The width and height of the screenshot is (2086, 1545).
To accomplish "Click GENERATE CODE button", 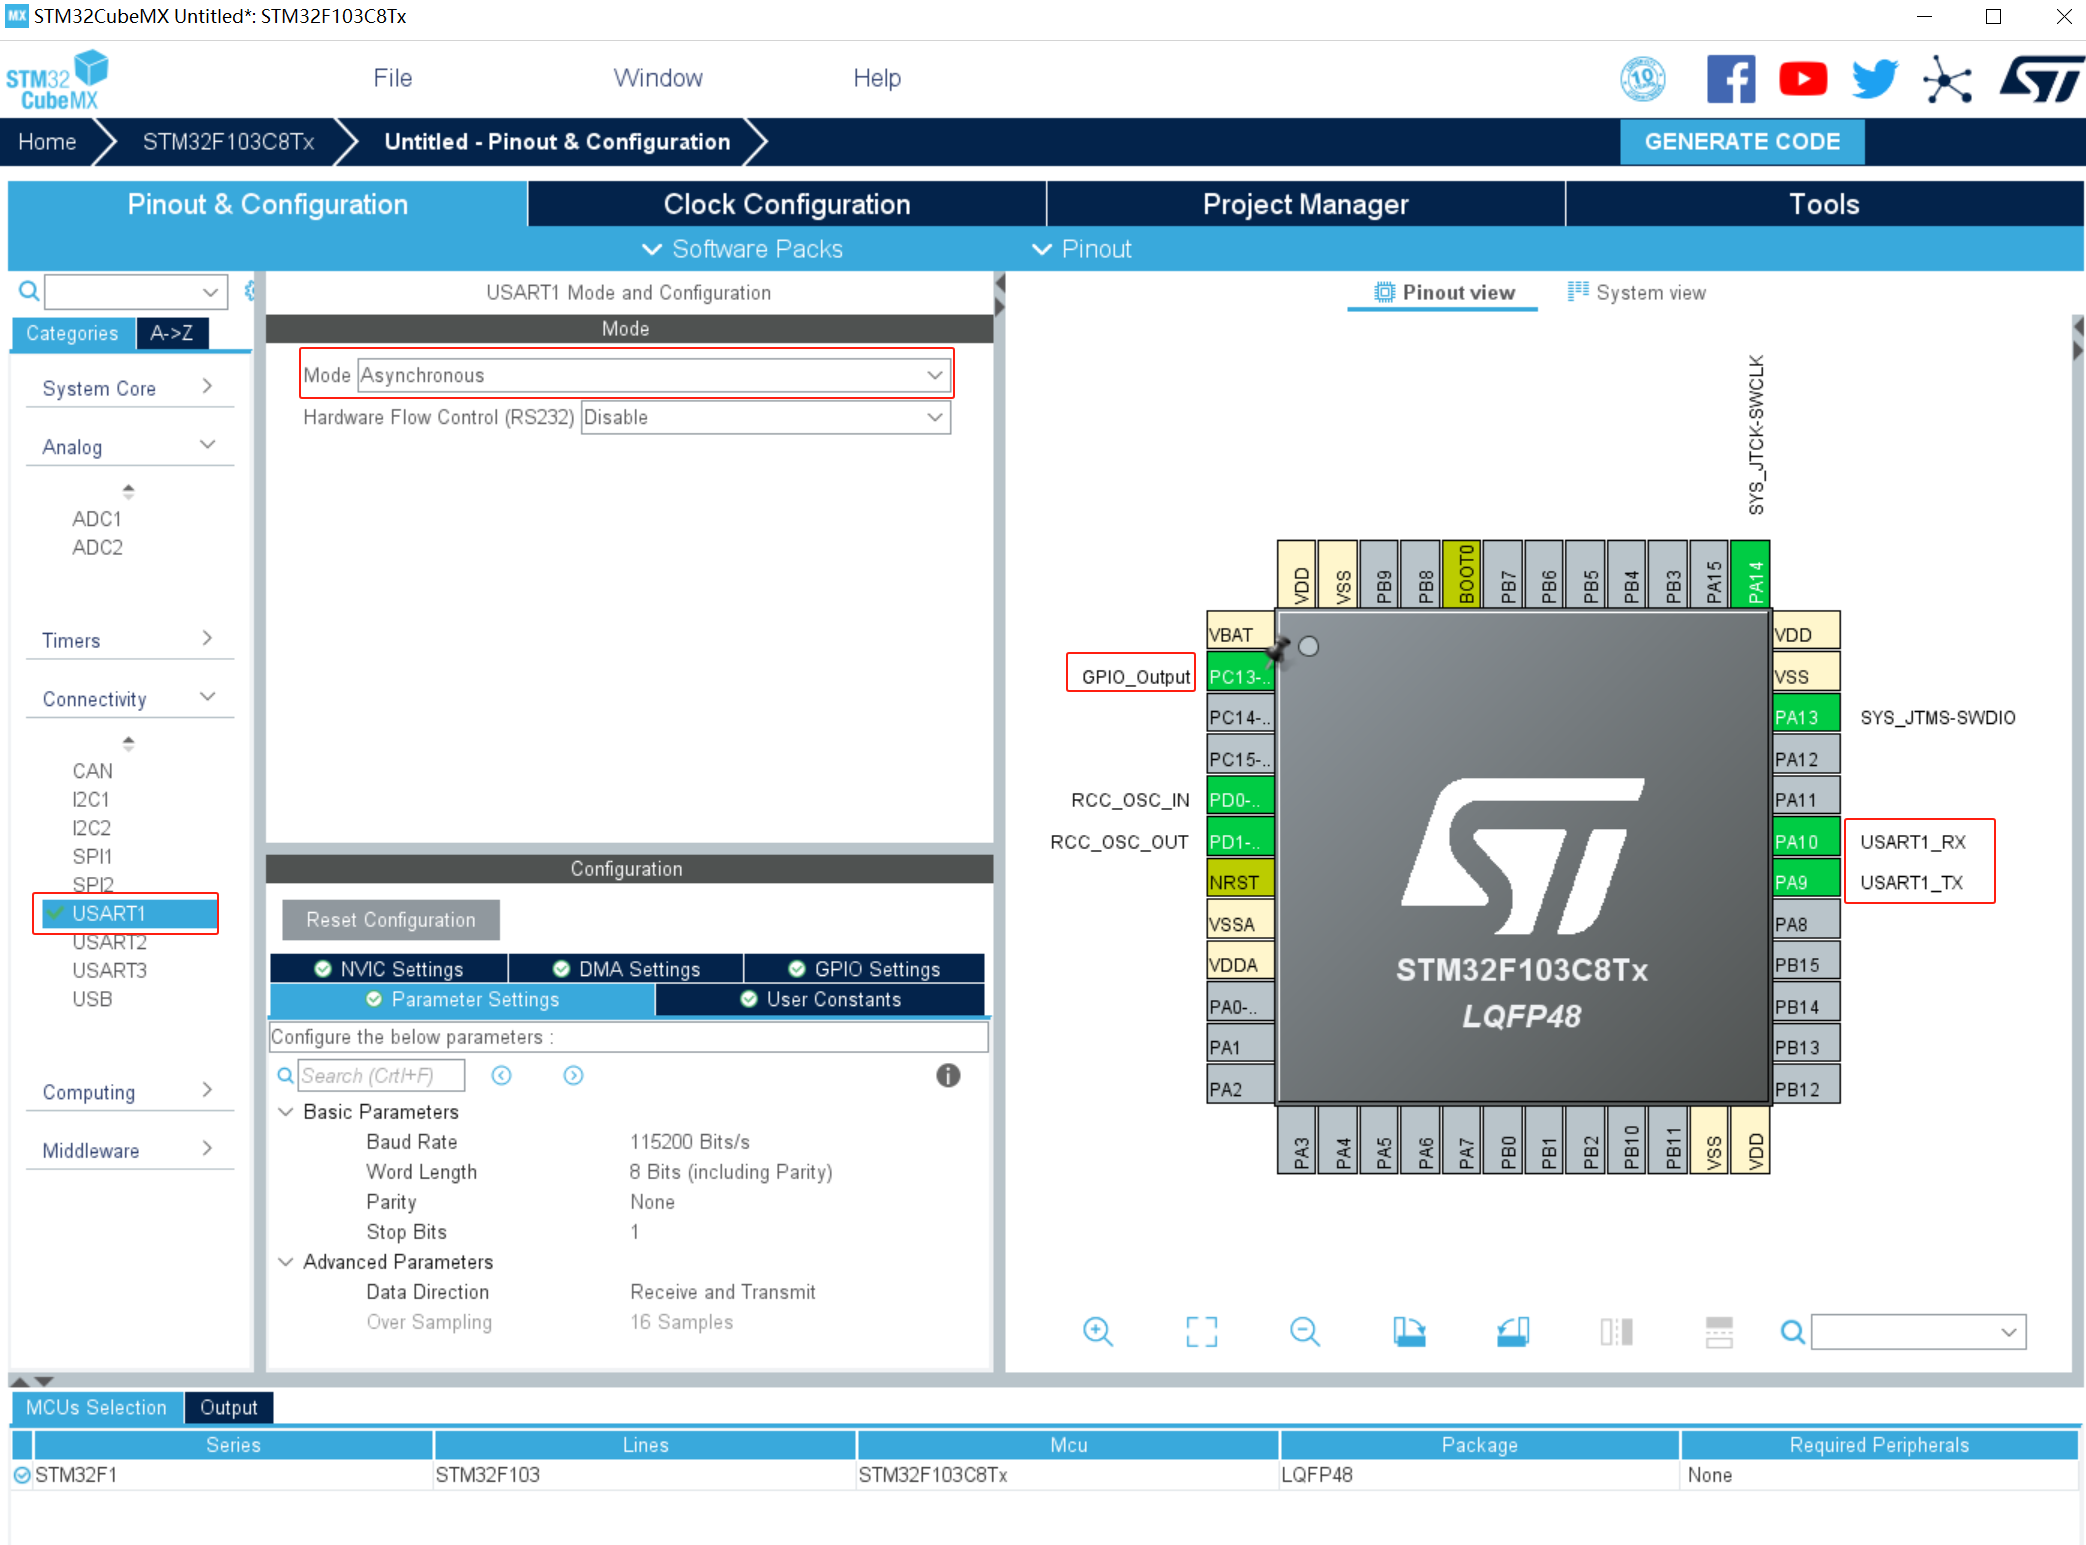I will pos(1742,142).
